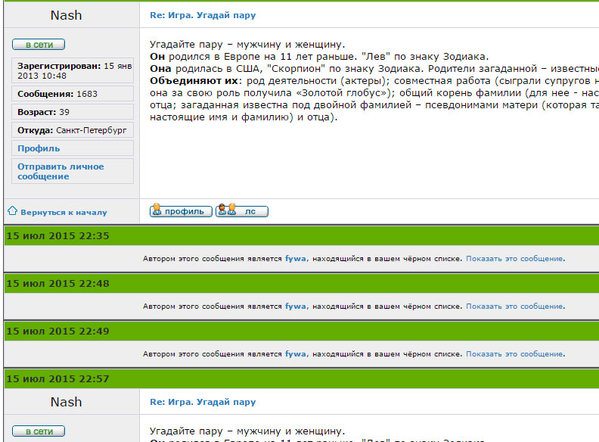Click the 'в сети' online status badge at top

[39, 44]
